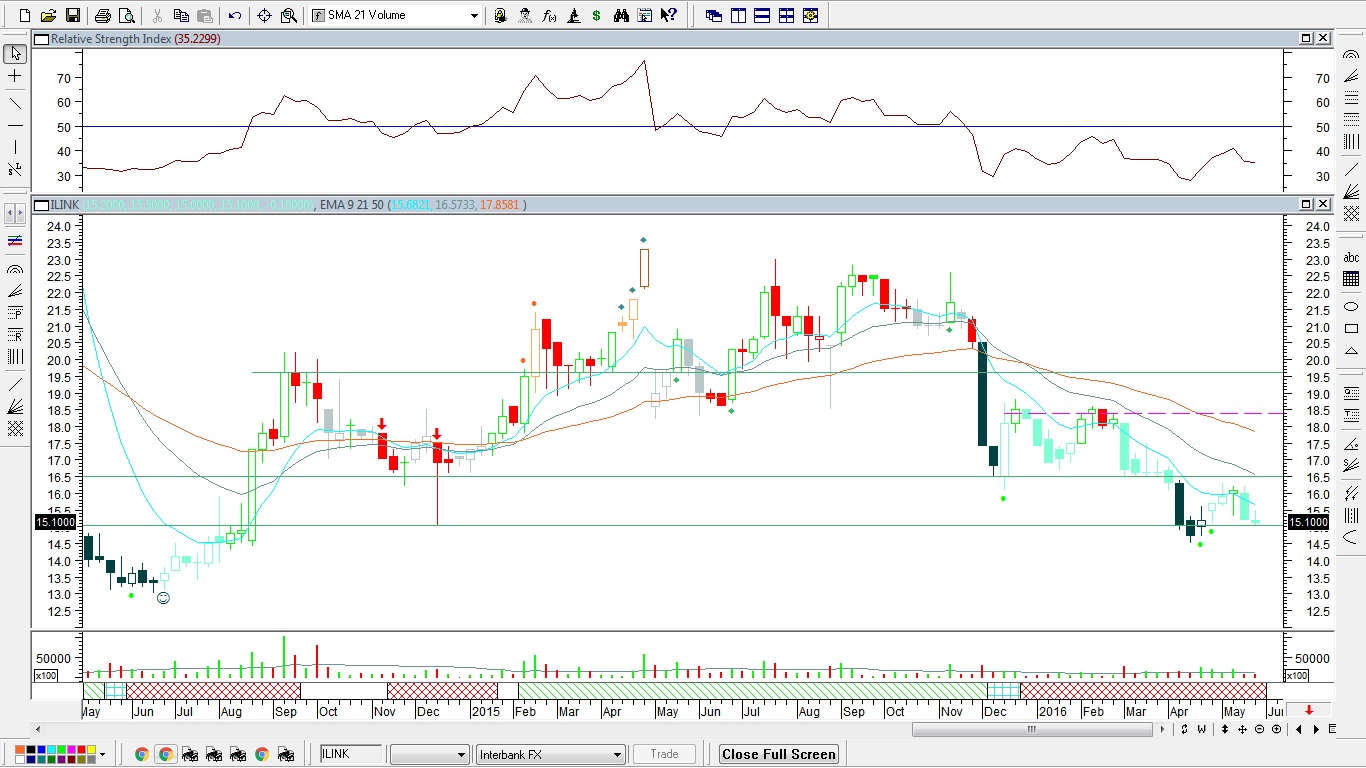1366x768 pixels.
Task: Click the What's This help pointer icon
Action: click(x=669, y=16)
